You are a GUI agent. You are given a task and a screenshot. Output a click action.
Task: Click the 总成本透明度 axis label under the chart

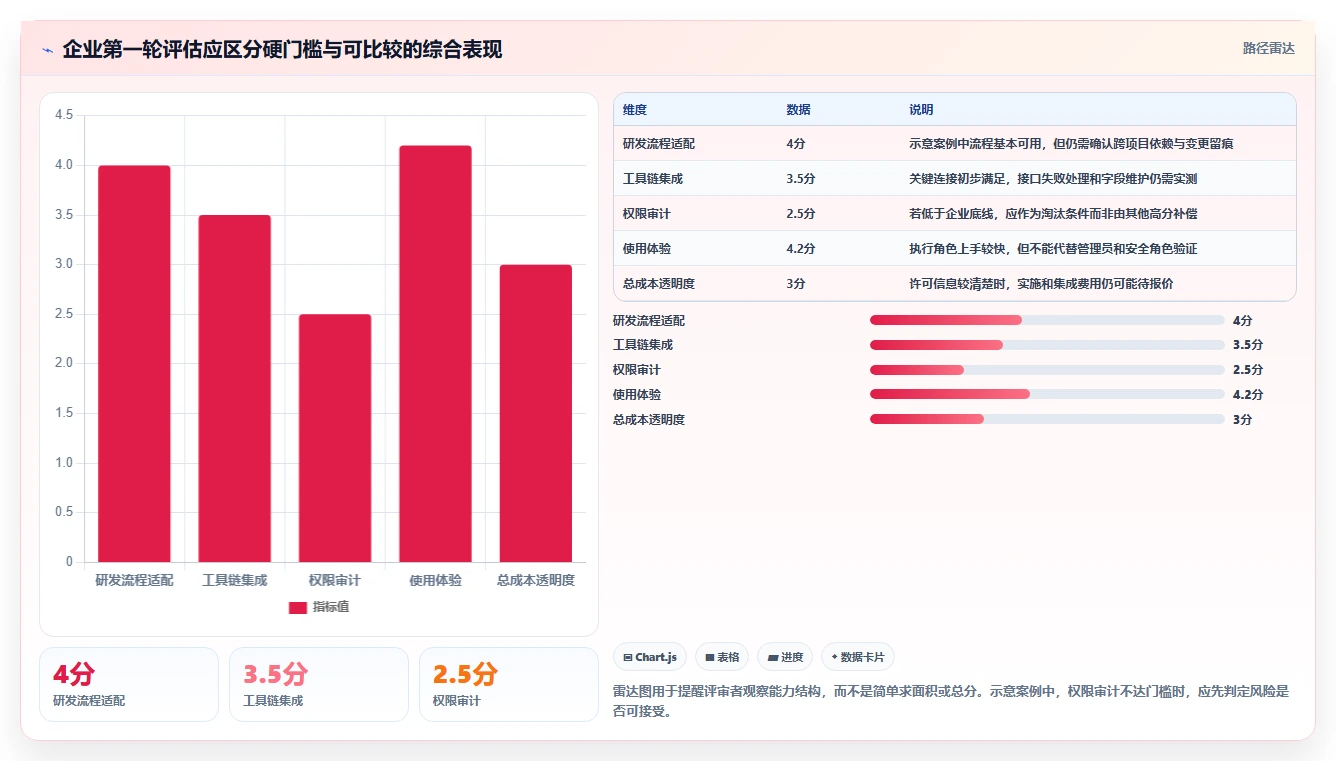[x=536, y=580]
